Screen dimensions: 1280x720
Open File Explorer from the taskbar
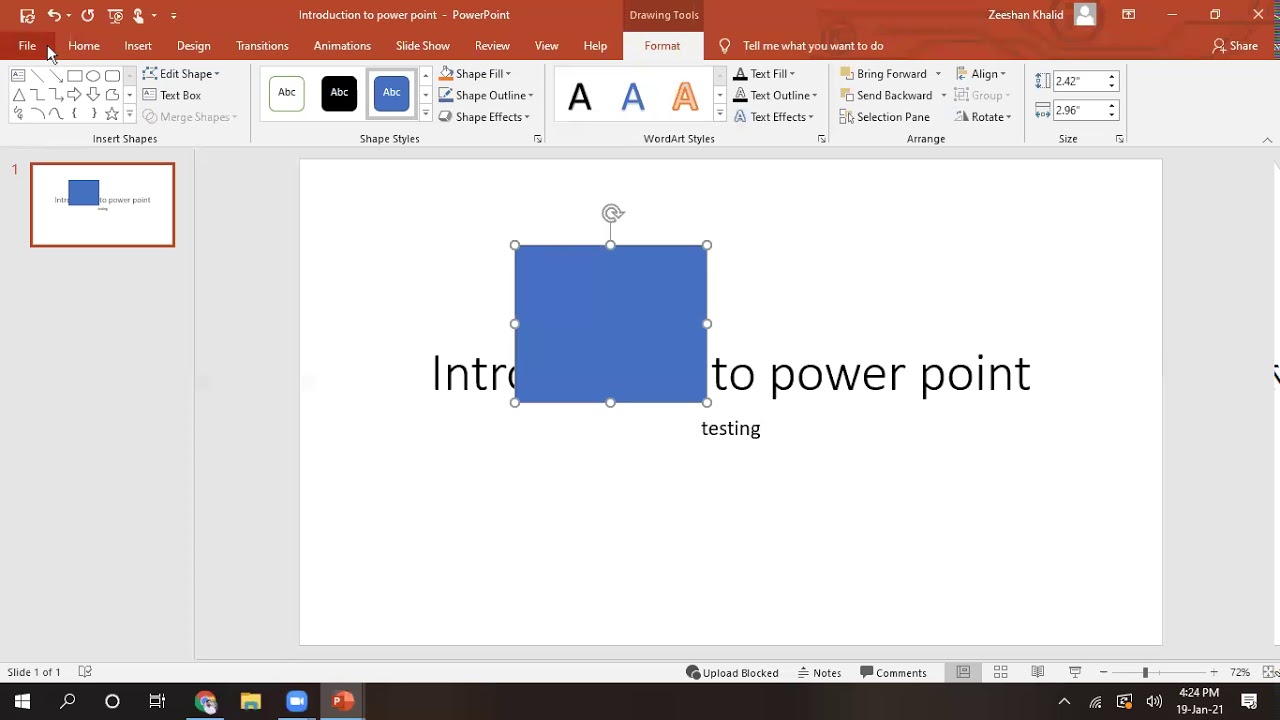click(x=251, y=701)
